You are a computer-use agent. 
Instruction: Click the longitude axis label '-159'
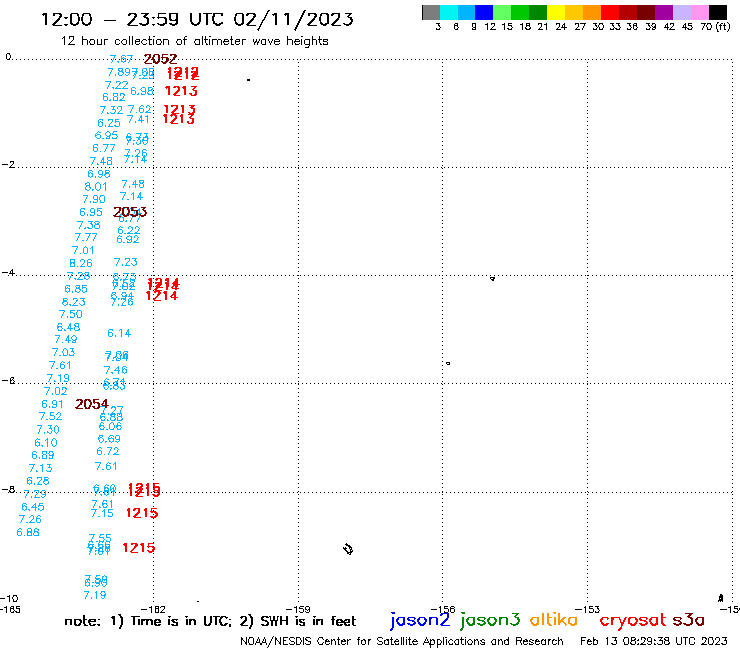298,609
